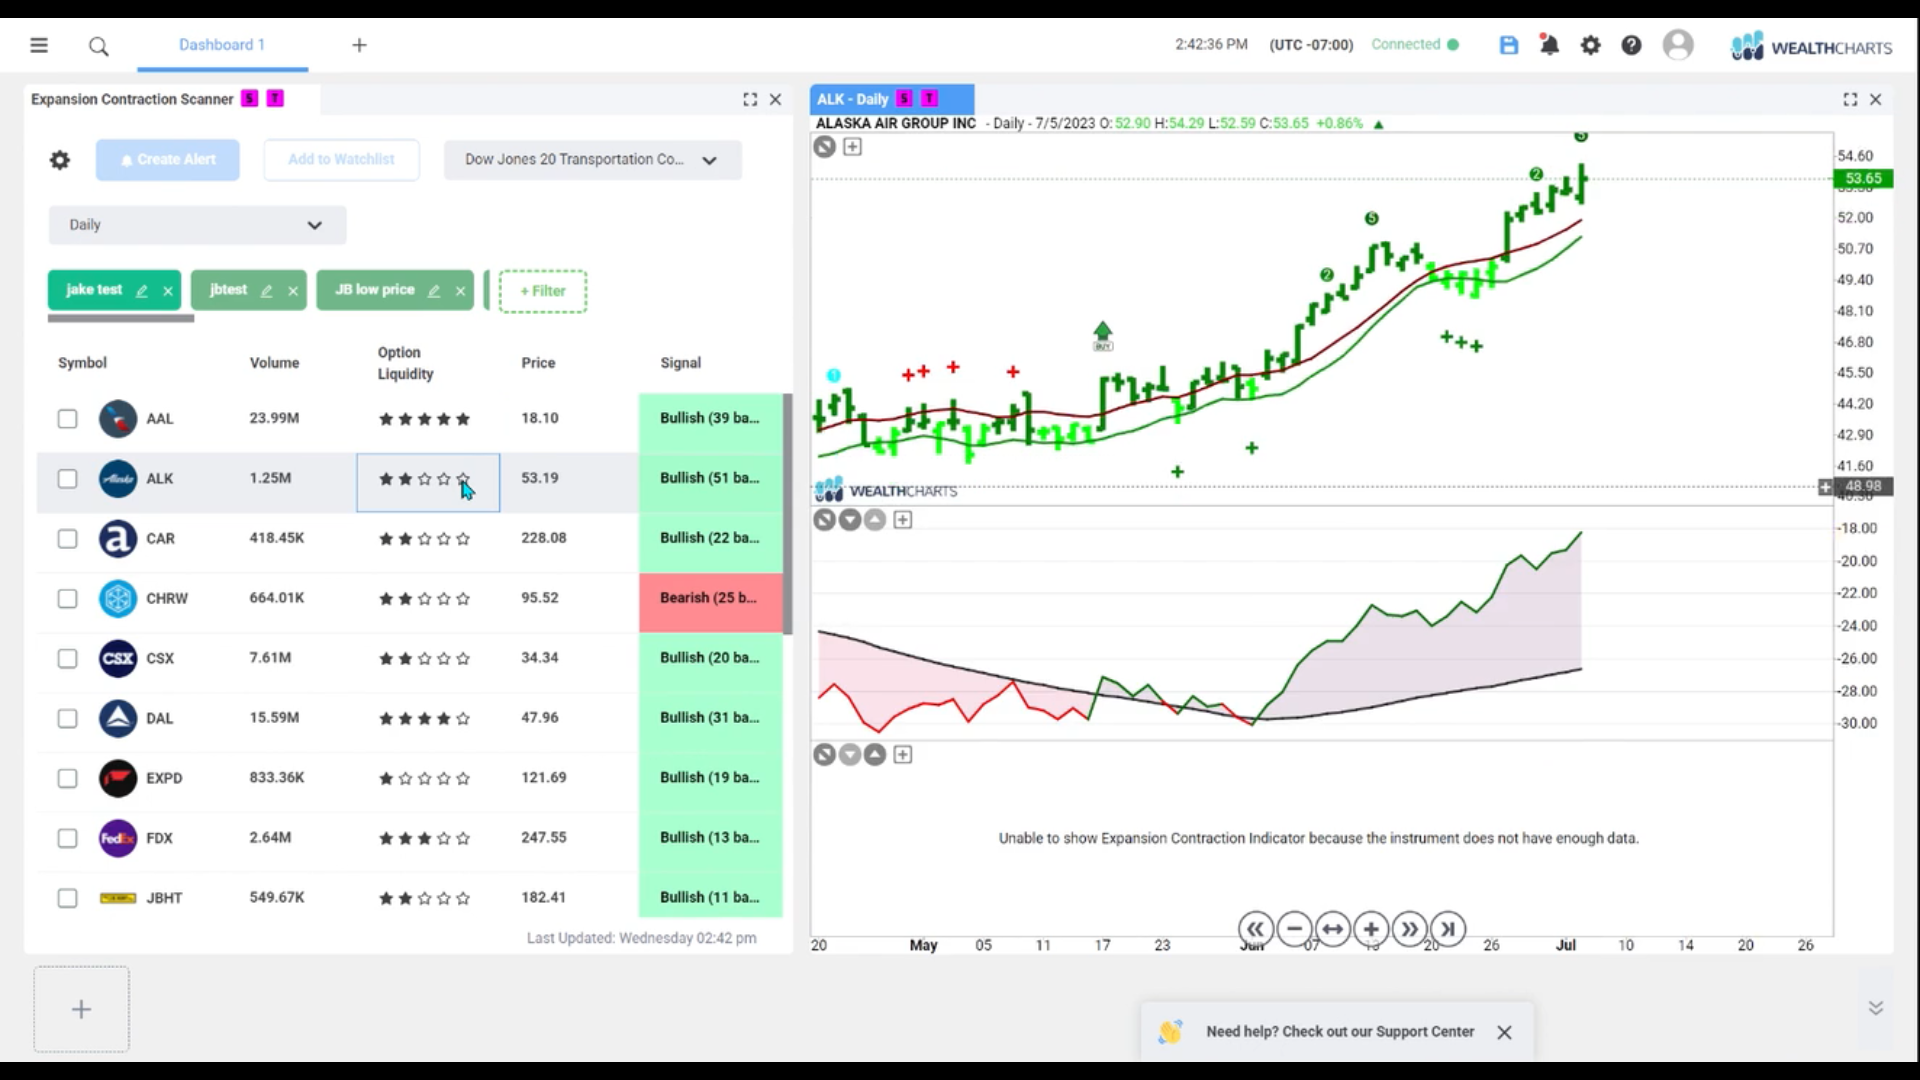Zoom out chart with minus button

[x=1294, y=929]
